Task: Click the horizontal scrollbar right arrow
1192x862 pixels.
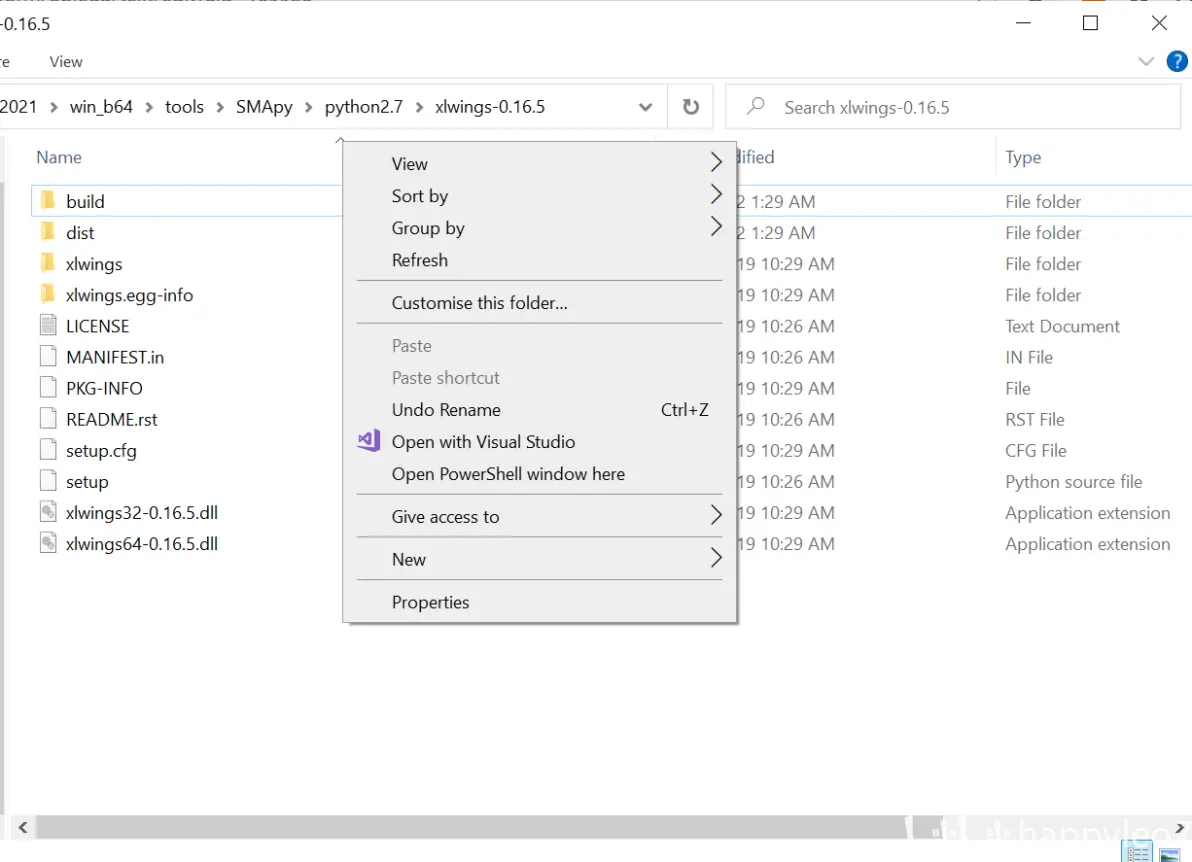Action: point(1180,827)
